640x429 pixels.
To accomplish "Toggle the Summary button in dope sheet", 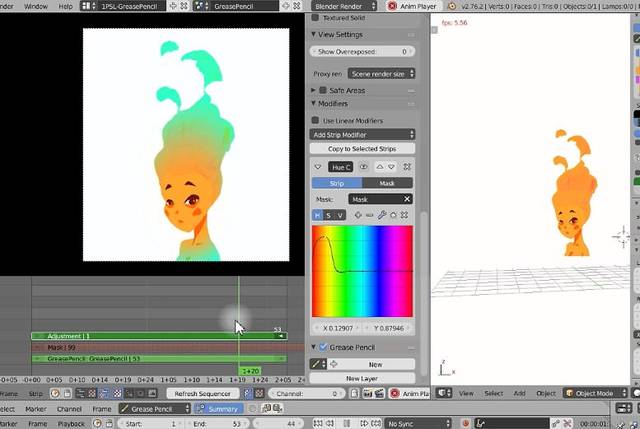I will pos(219,409).
